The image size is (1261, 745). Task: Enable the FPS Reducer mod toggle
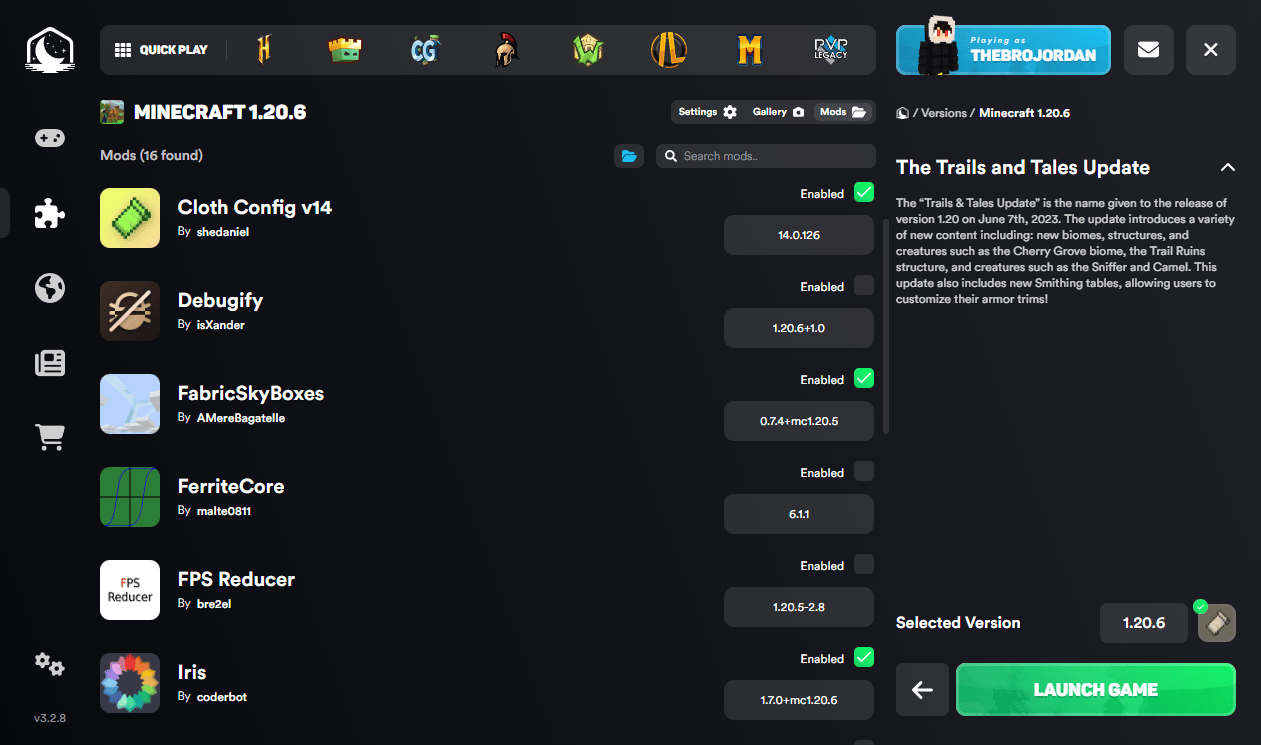862,564
